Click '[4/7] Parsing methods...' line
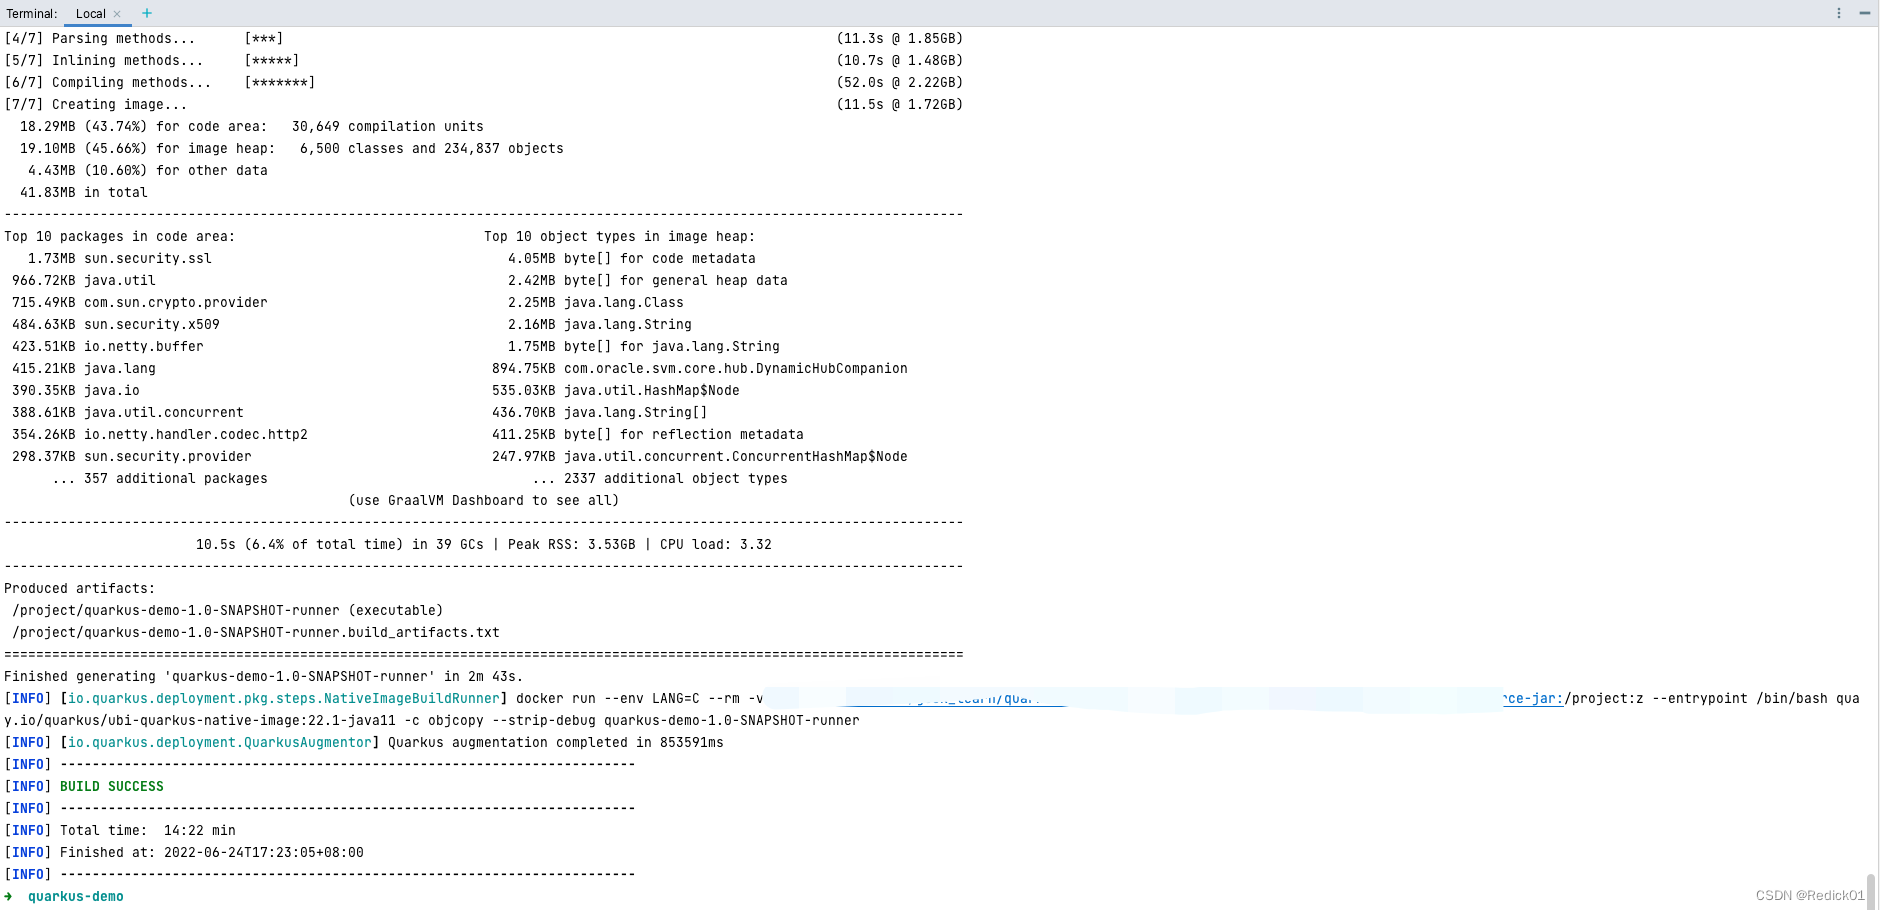 pyautogui.click(x=483, y=38)
